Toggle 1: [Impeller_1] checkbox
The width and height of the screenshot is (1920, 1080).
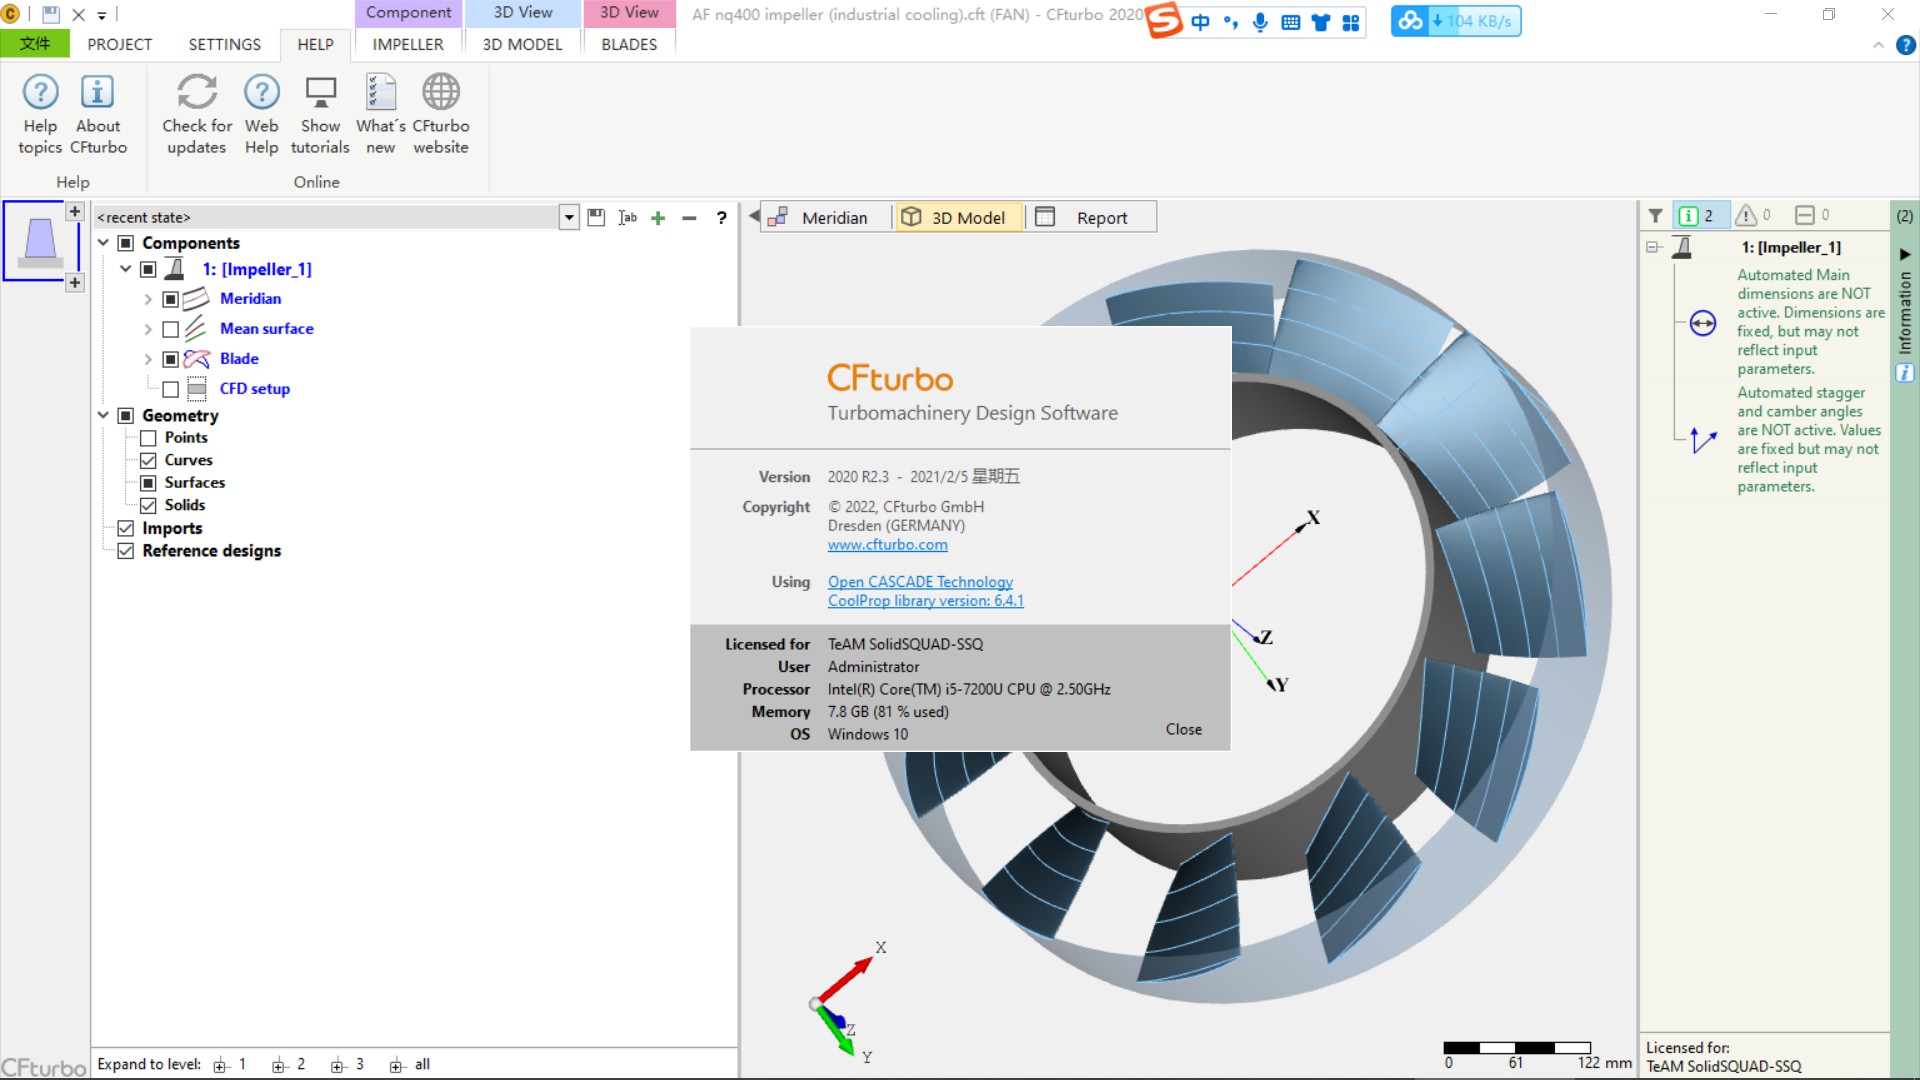pos(148,269)
